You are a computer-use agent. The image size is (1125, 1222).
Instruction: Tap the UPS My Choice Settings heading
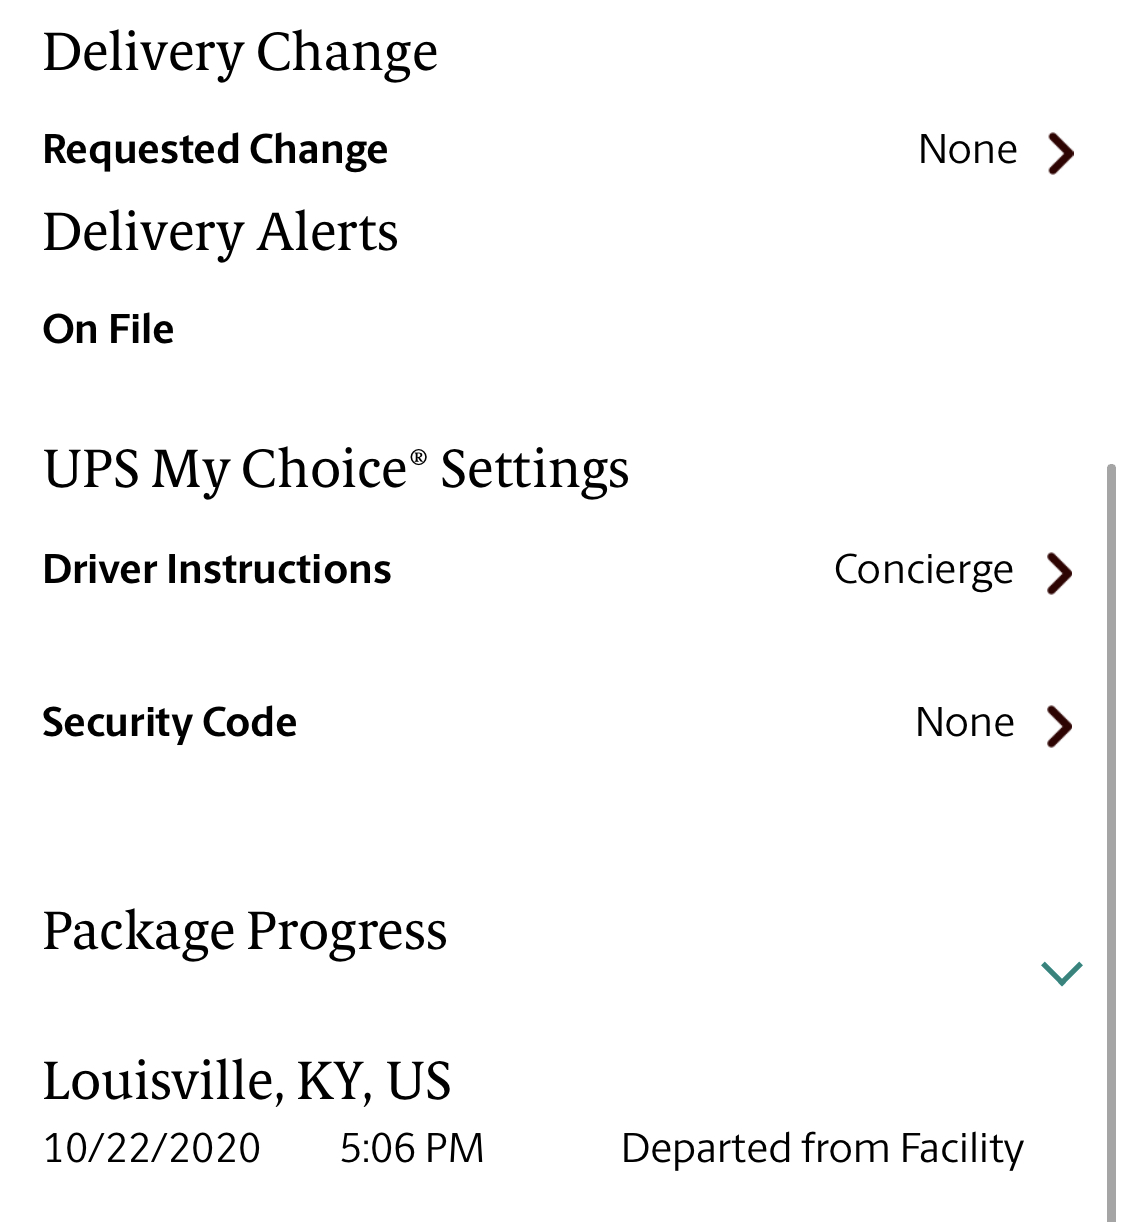pos(336,469)
